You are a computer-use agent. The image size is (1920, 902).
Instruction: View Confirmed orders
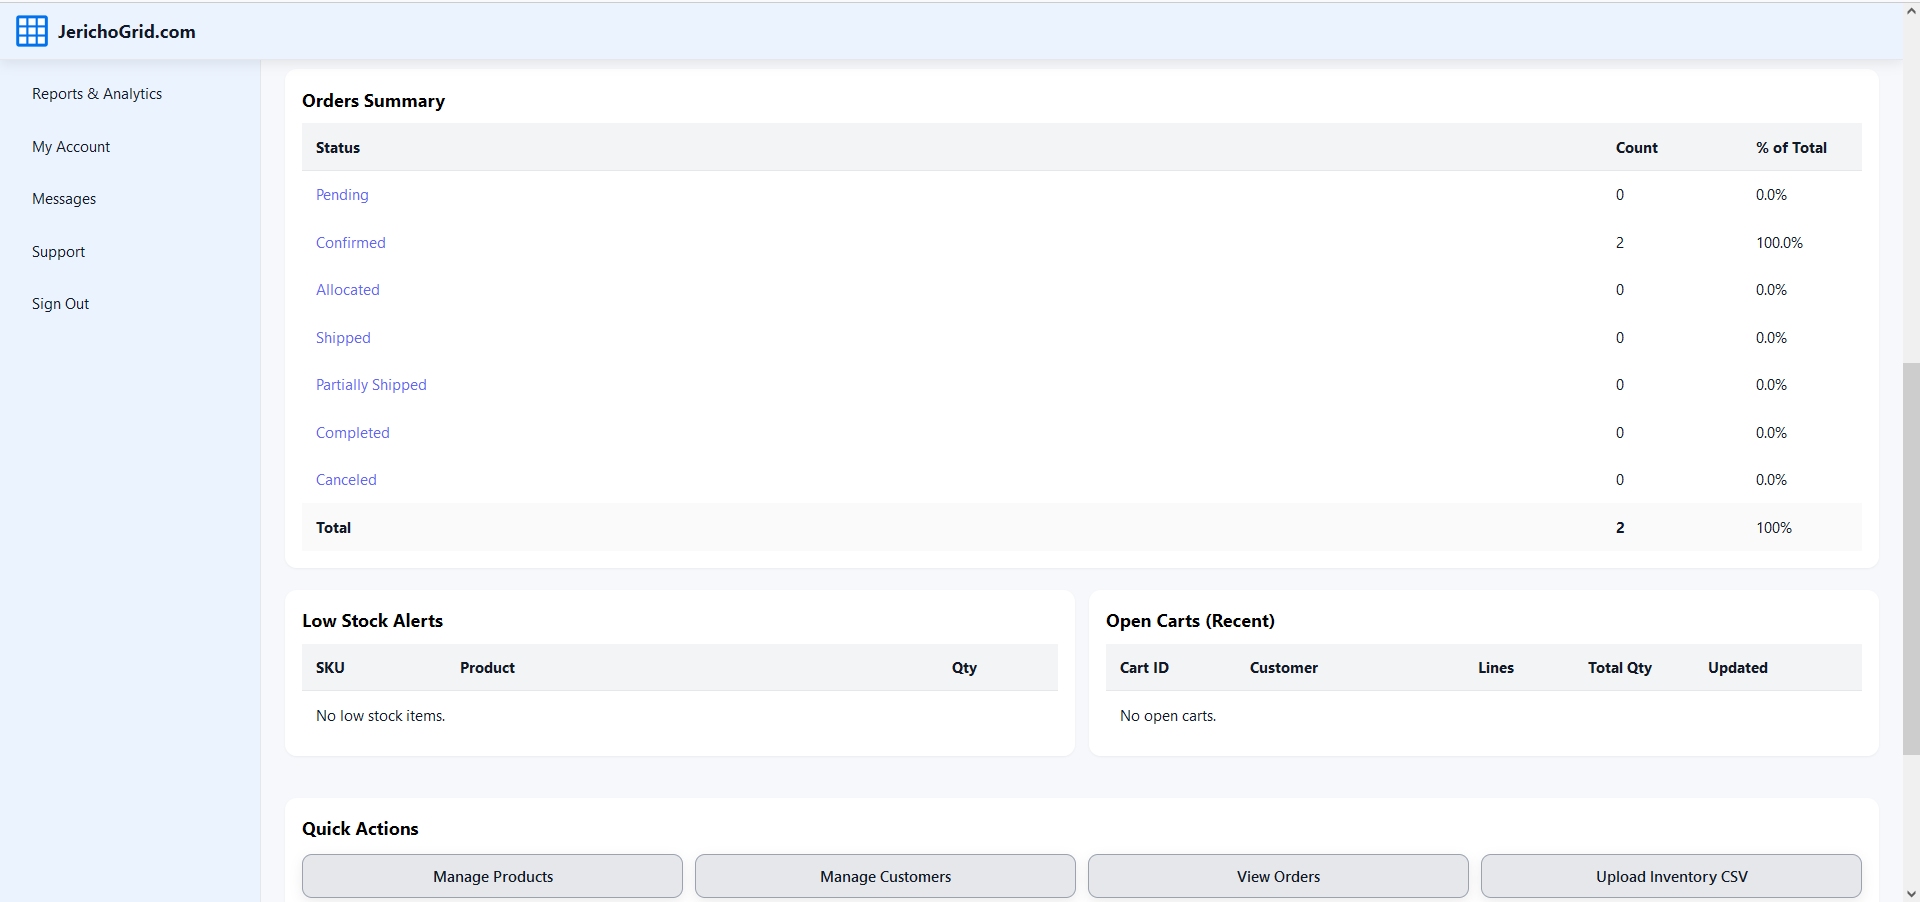point(350,242)
